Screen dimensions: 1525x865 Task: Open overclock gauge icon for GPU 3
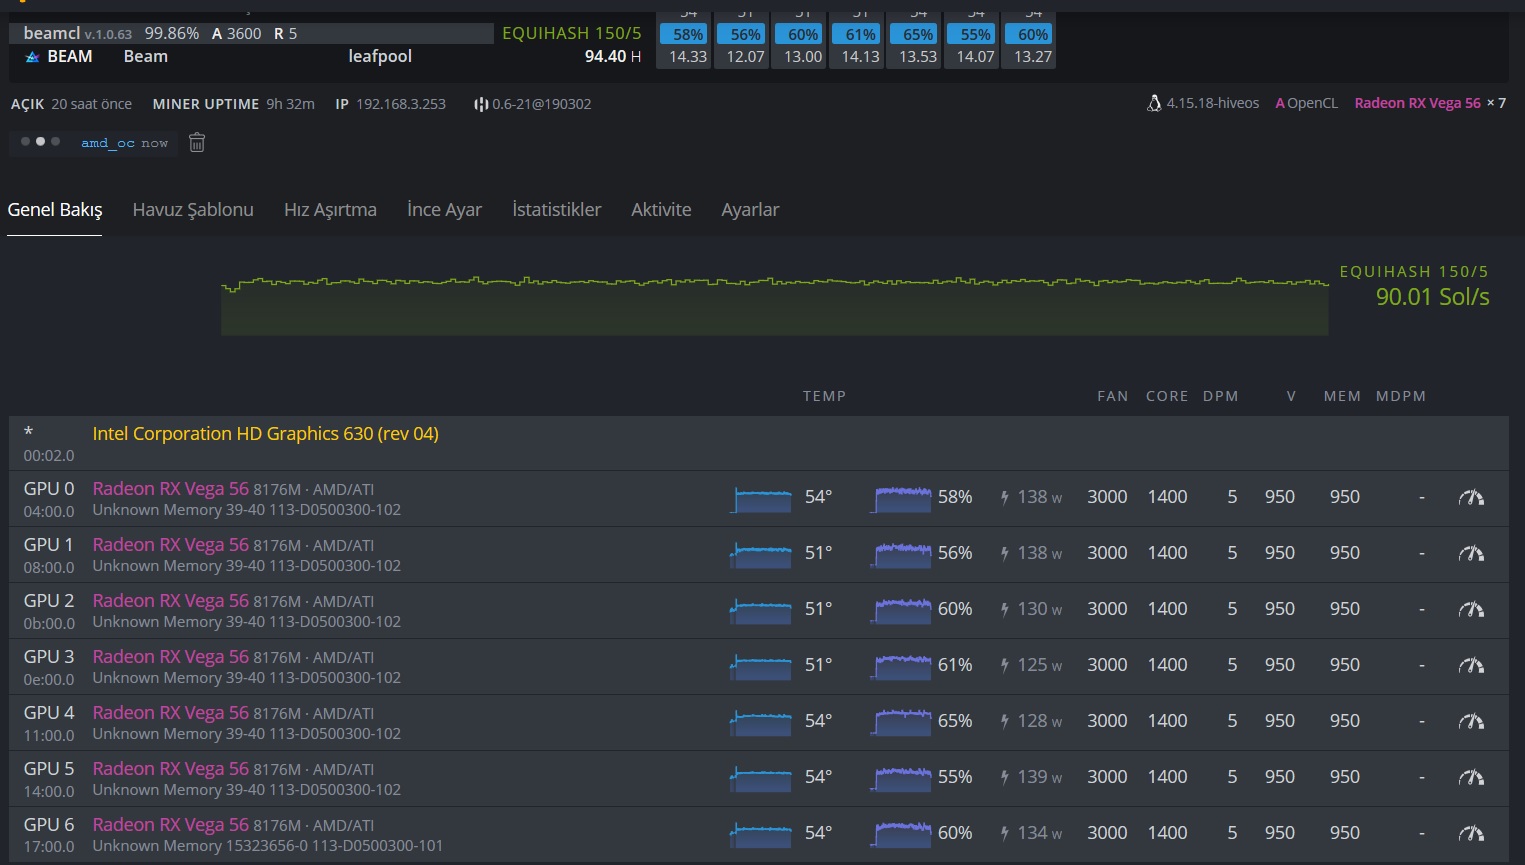pyautogui.click(x=1471, y=665)
